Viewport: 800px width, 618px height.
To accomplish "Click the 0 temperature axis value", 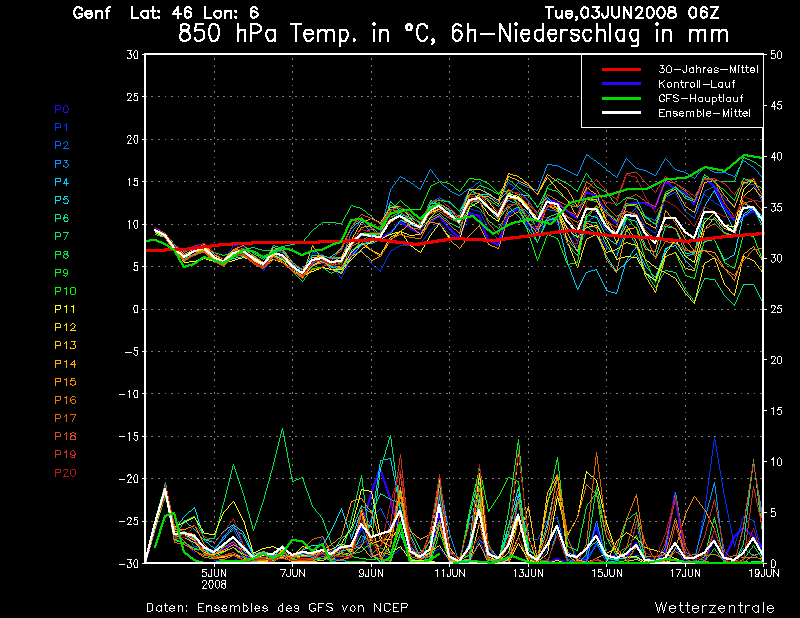I will tap(136, 309).
